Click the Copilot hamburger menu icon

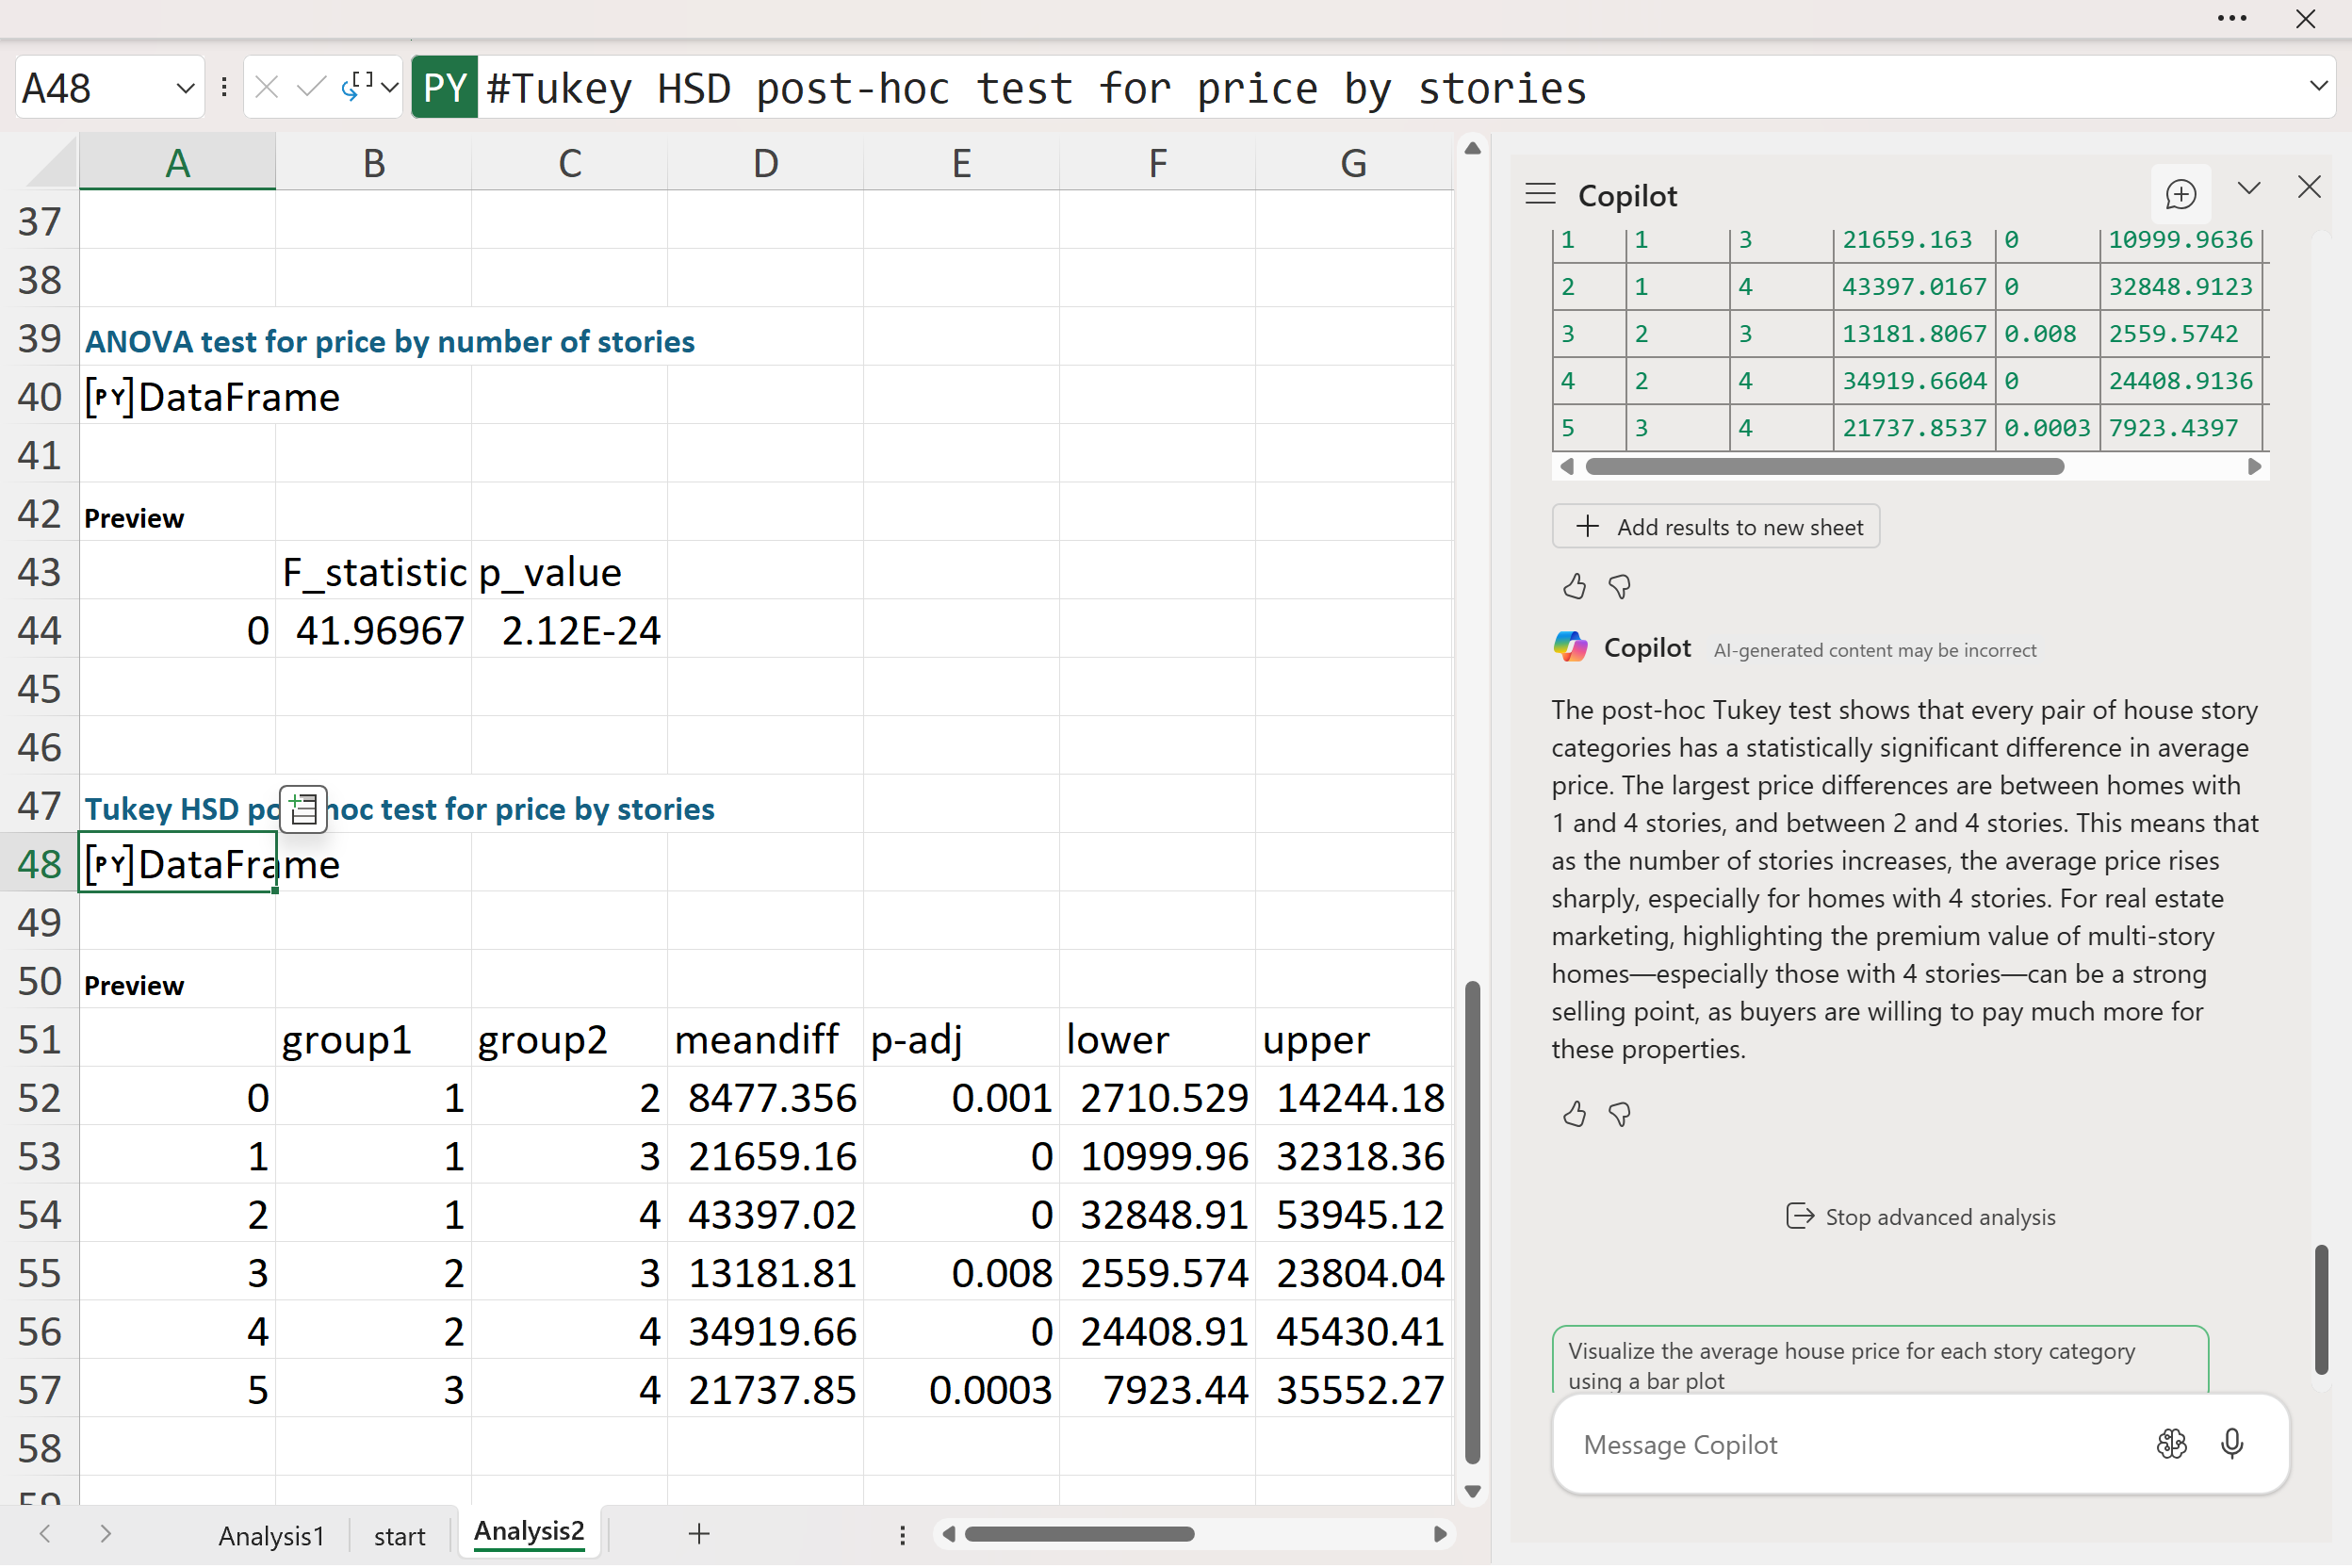click(1540, 194)
